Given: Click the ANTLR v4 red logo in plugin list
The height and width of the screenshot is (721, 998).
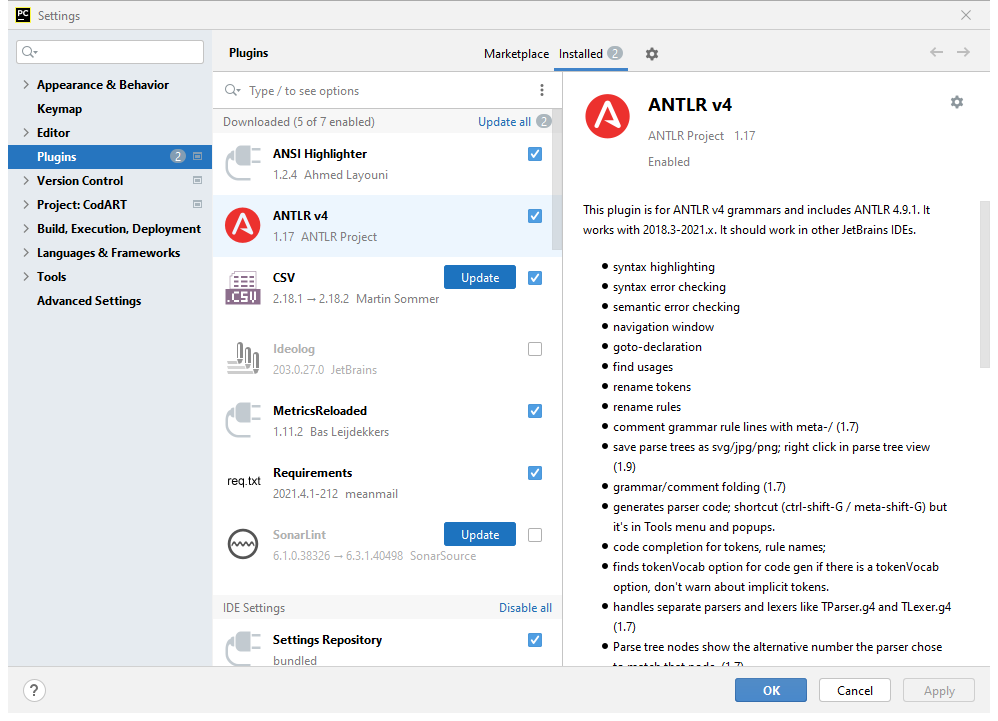Looking at the screenshot, I should [x=243, y=225].
